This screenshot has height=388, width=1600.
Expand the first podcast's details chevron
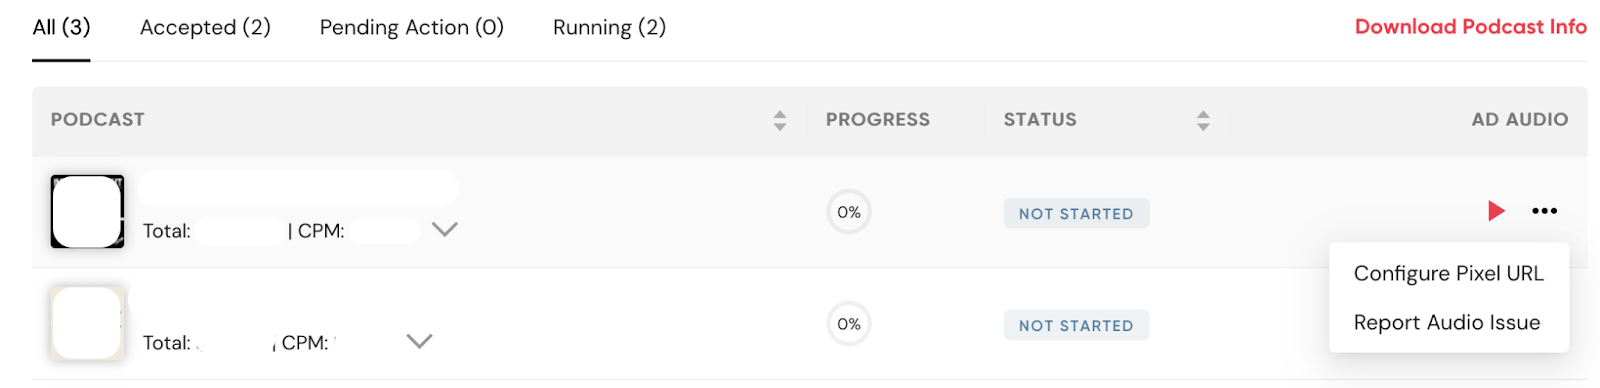point(445,230)
